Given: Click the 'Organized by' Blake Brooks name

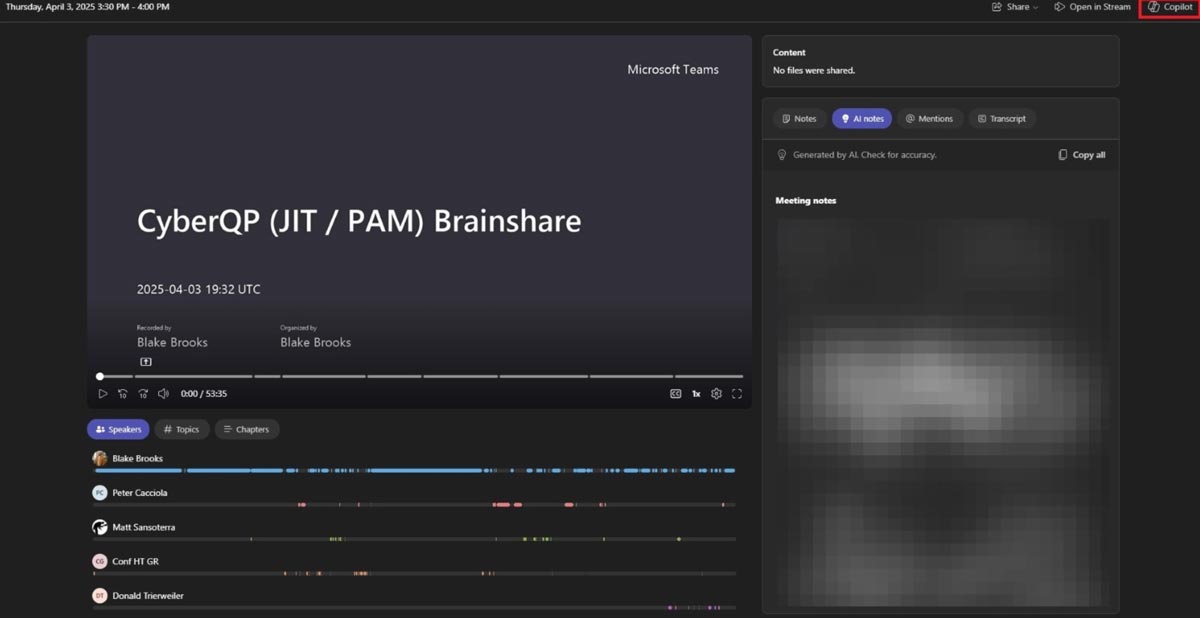Looking at the screenshot, I should [x=316, y=342].
